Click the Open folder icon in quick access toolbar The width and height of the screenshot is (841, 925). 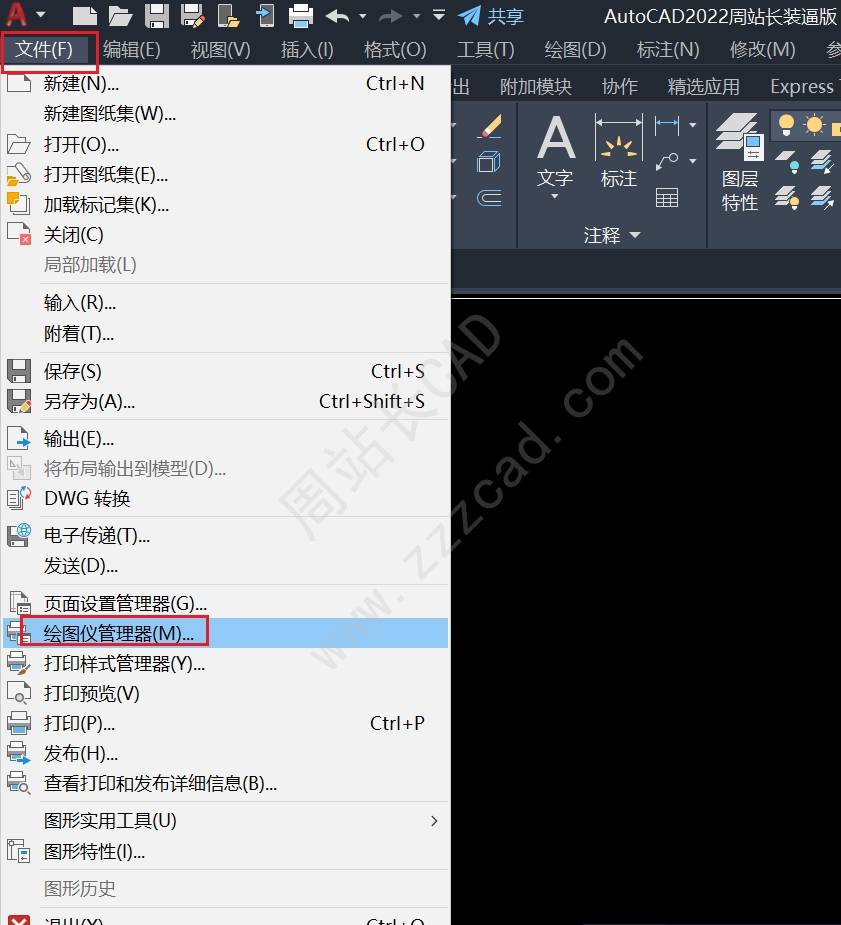pyautogui.click(x=120, y=16)
